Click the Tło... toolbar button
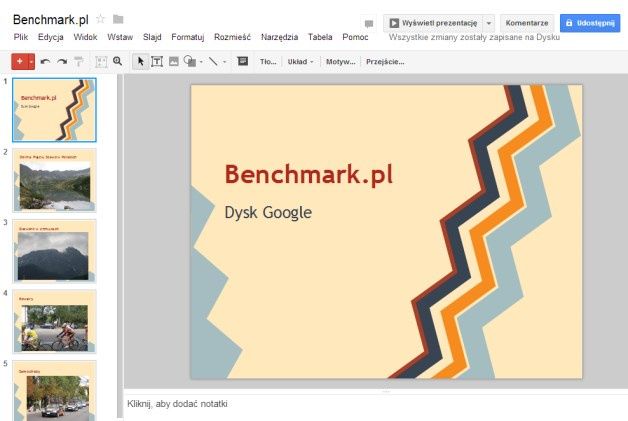628x421 pixels. pos(268,62)
